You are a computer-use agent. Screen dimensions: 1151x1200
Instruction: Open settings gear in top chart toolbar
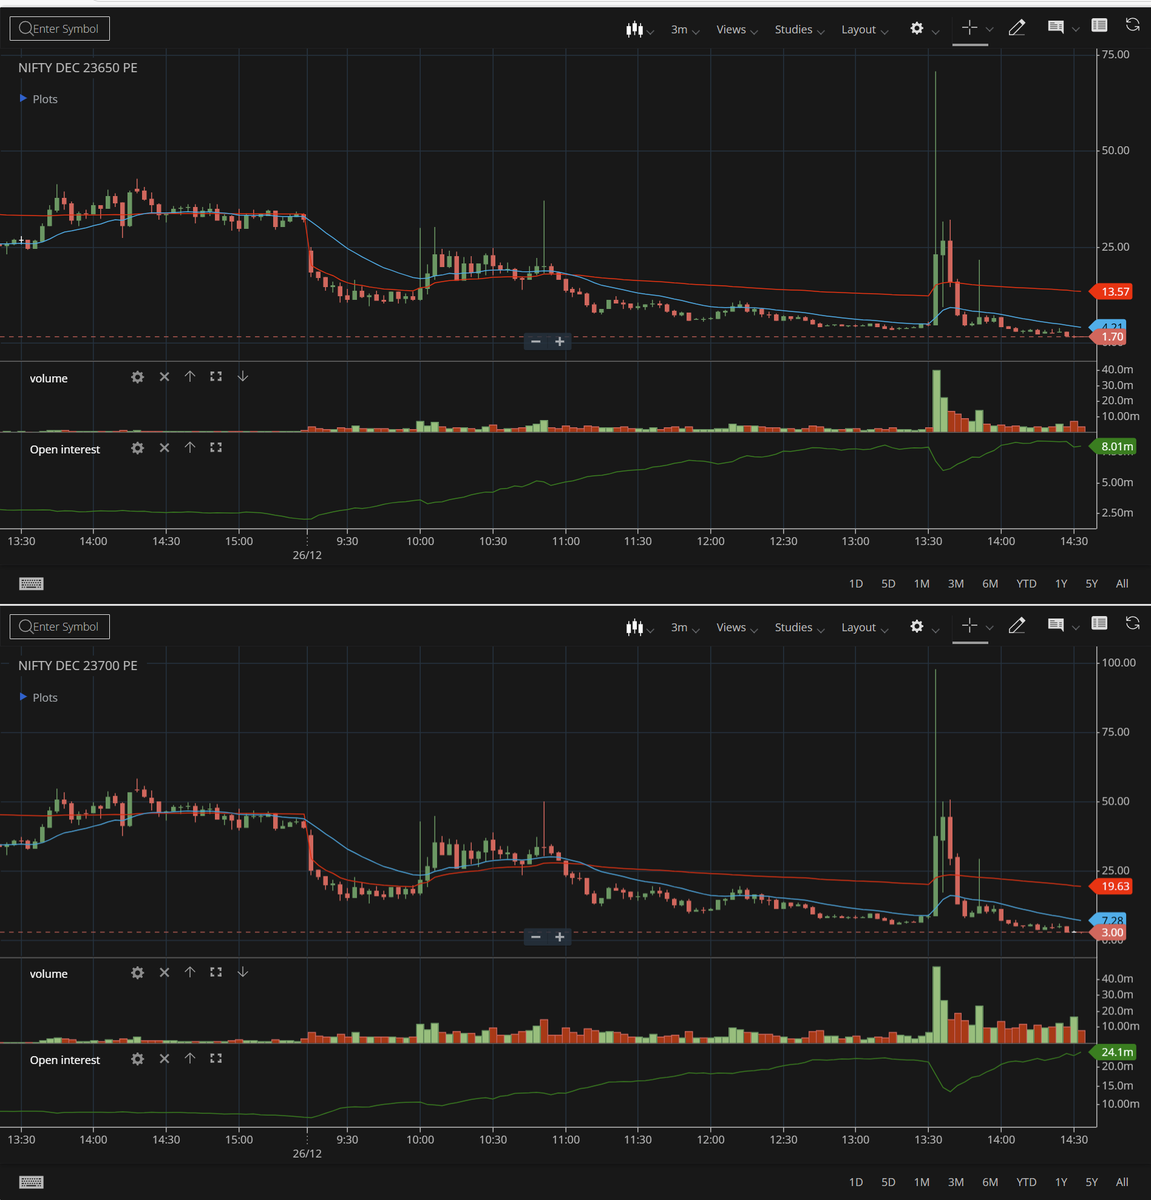tap(917, 28)
